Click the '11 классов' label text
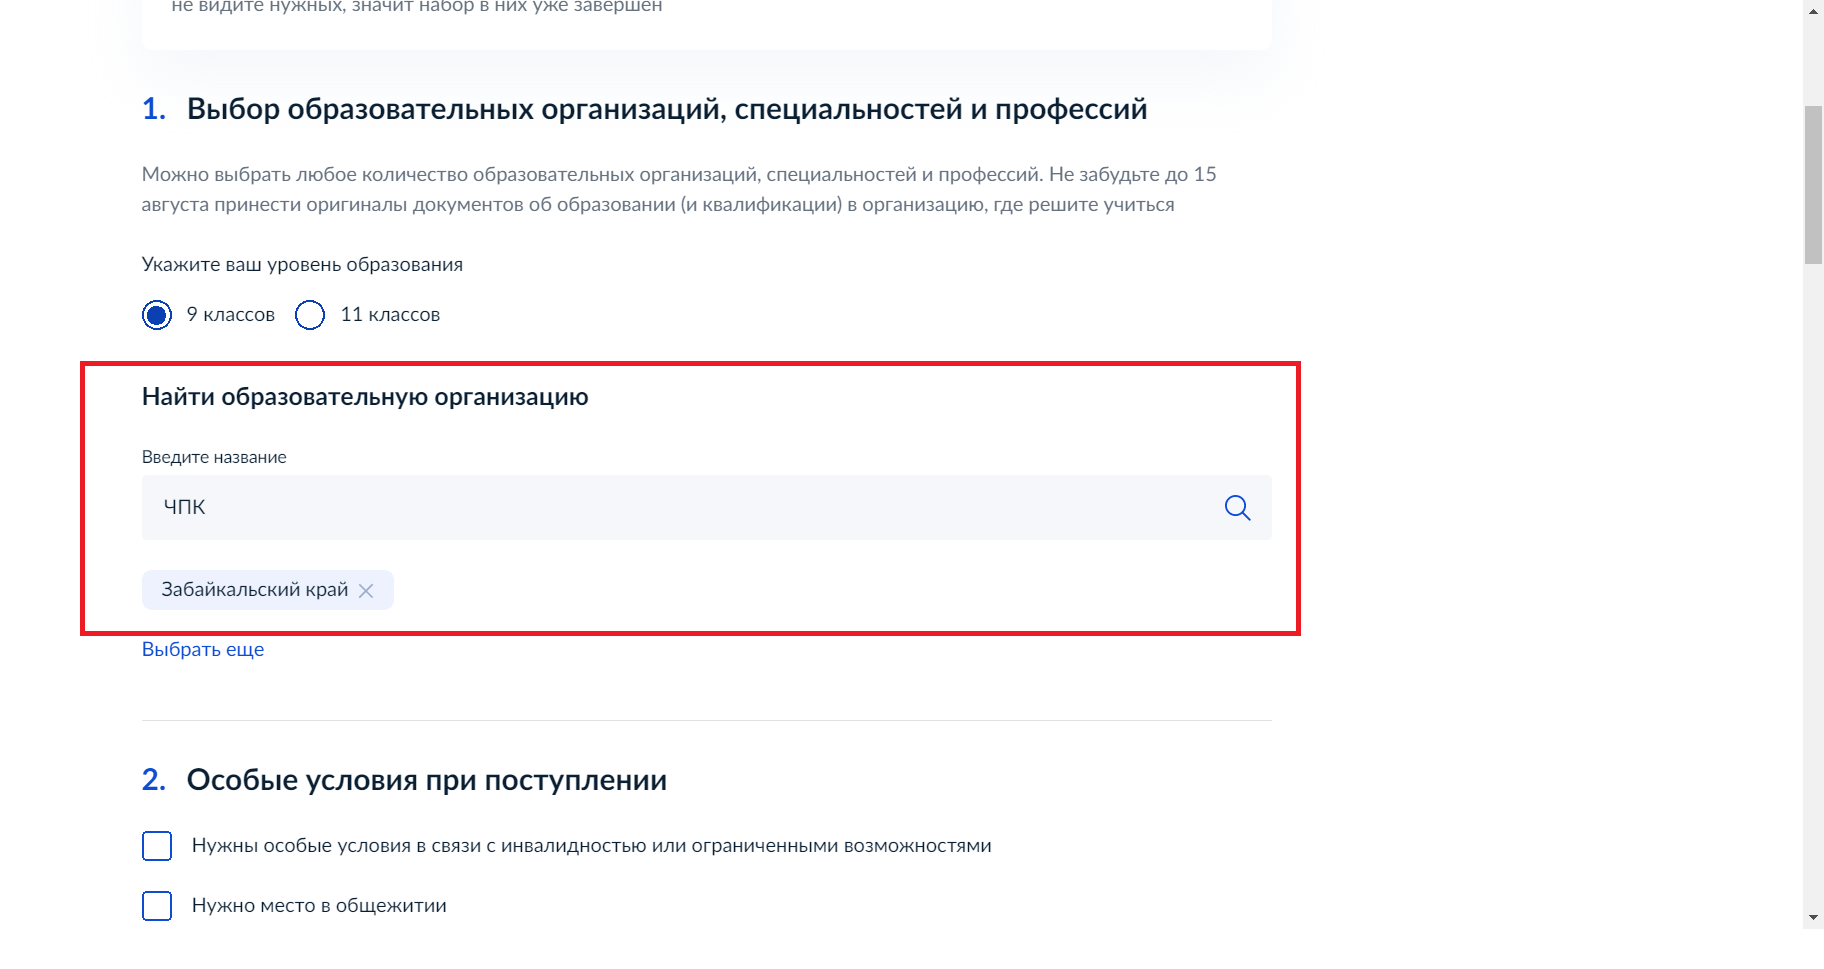1824x969 pixels. point(390,315)
